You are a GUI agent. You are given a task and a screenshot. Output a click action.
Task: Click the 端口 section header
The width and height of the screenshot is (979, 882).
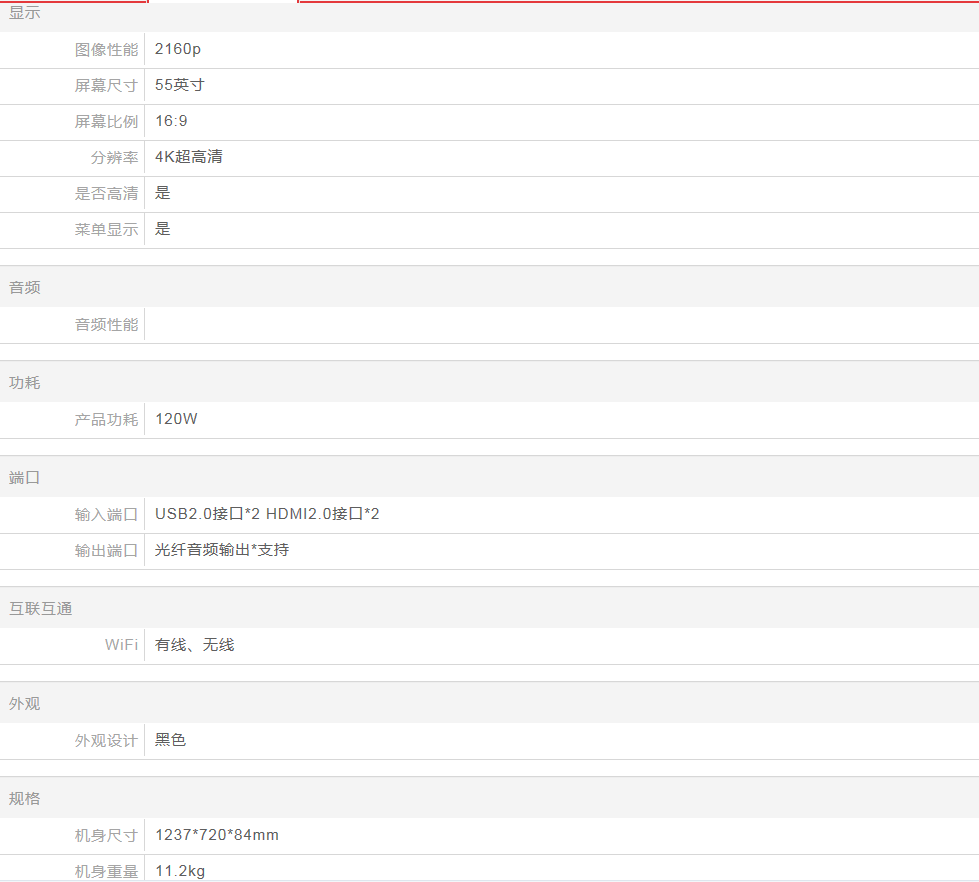pos(25,478)
